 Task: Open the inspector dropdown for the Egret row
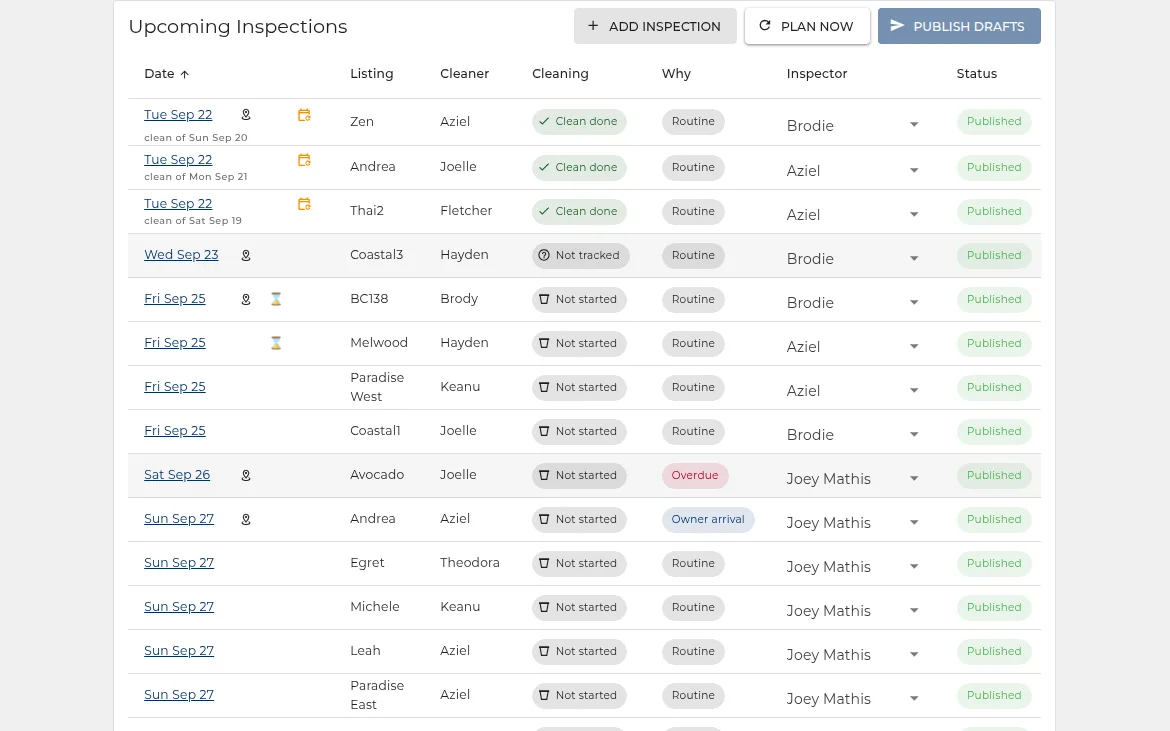pos(914,566)
